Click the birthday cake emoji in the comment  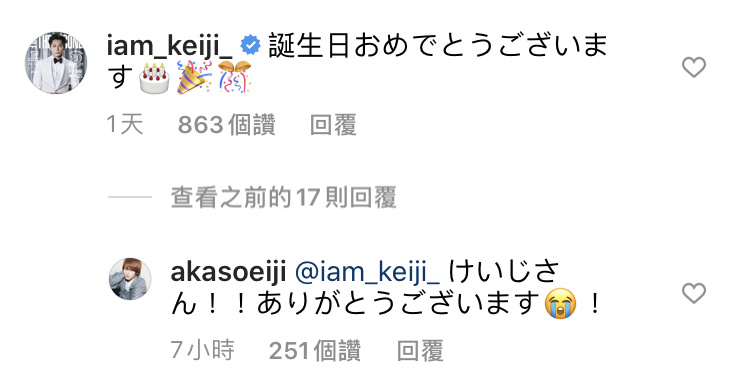(154, 78)
